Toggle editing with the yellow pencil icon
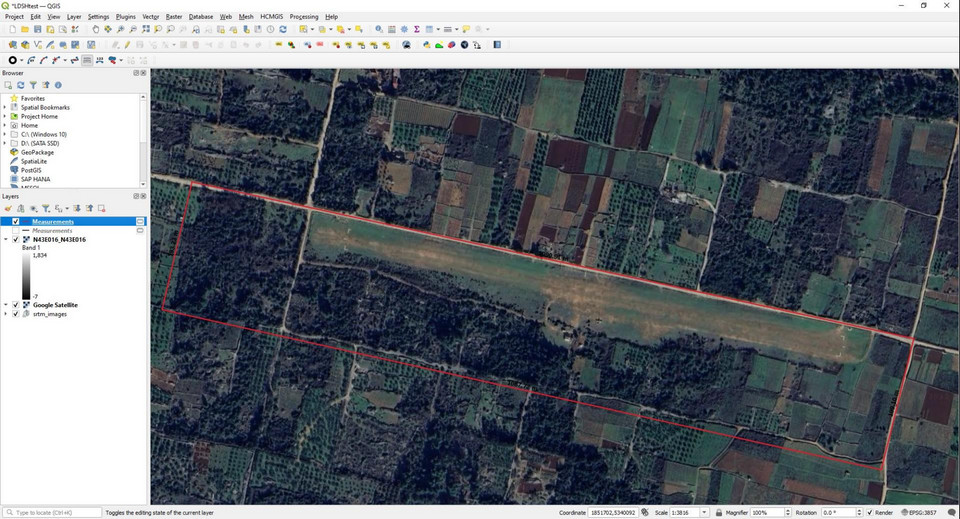Image resolution: width=960 pixels, height=519 pixels. coord(127,45)
